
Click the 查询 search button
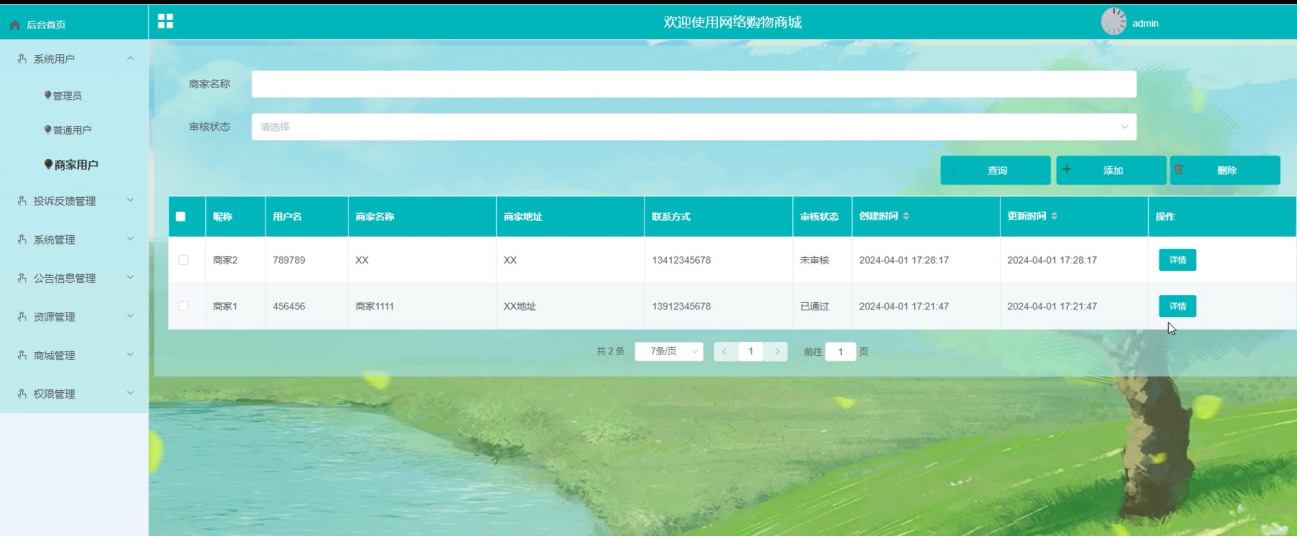pyautogui.click(x=995, y=171)
